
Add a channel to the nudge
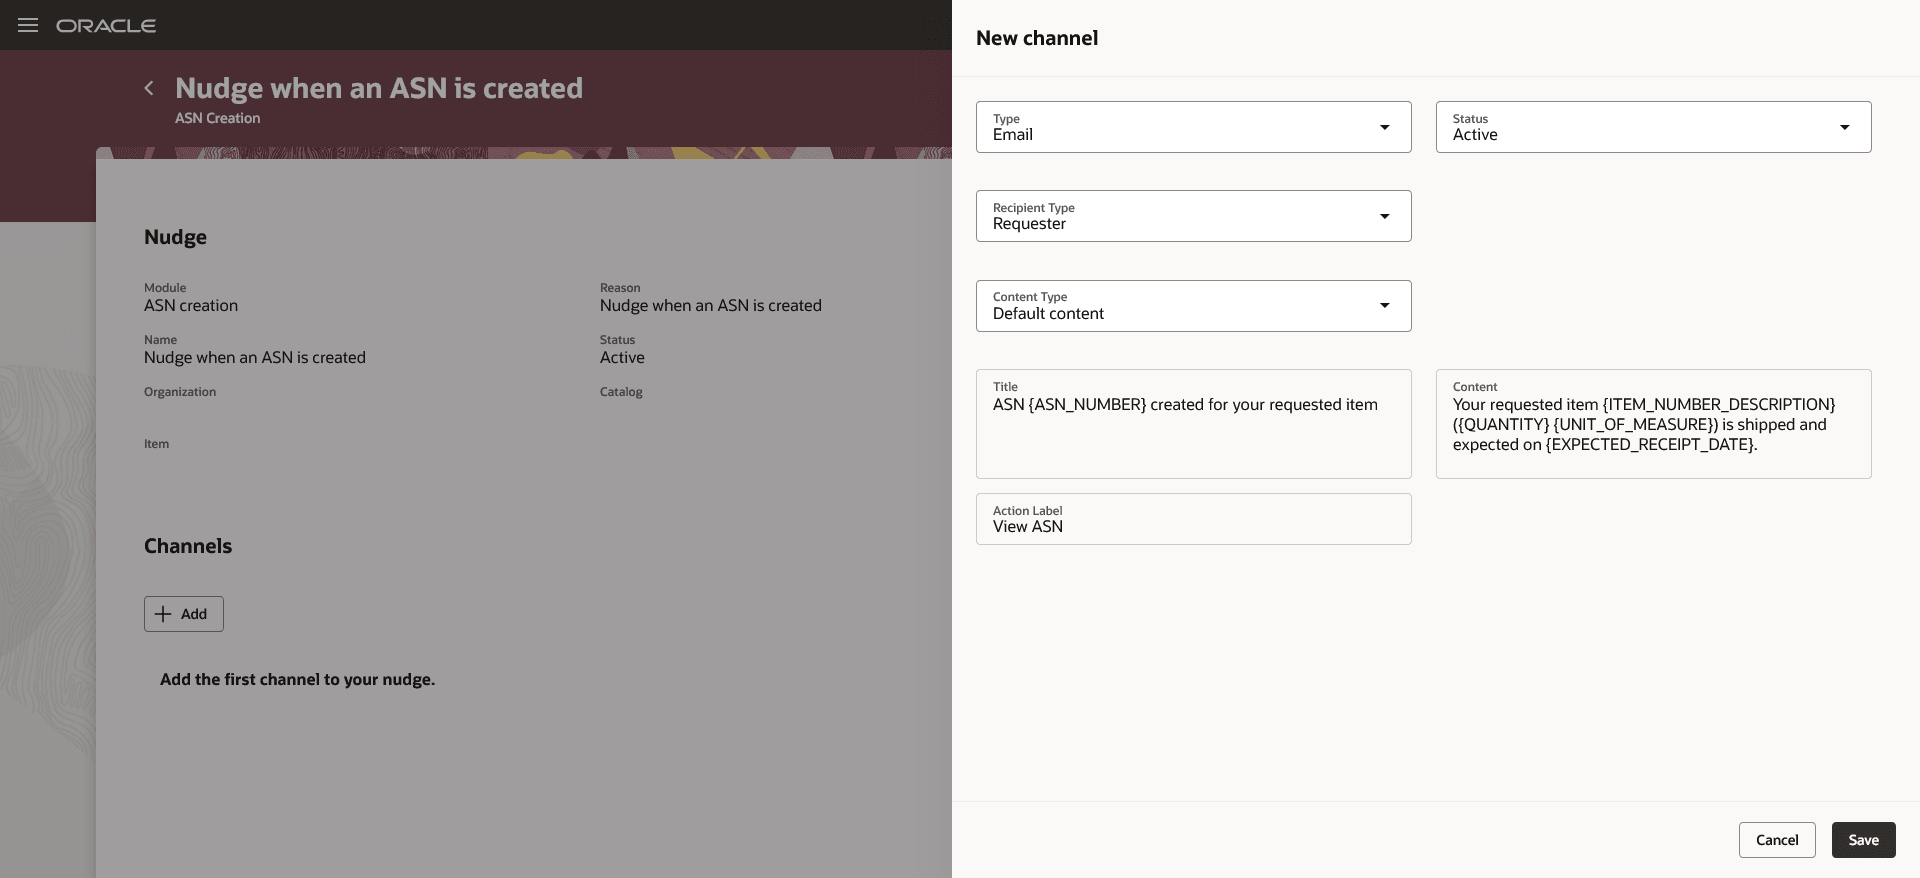tap(184, 614)
